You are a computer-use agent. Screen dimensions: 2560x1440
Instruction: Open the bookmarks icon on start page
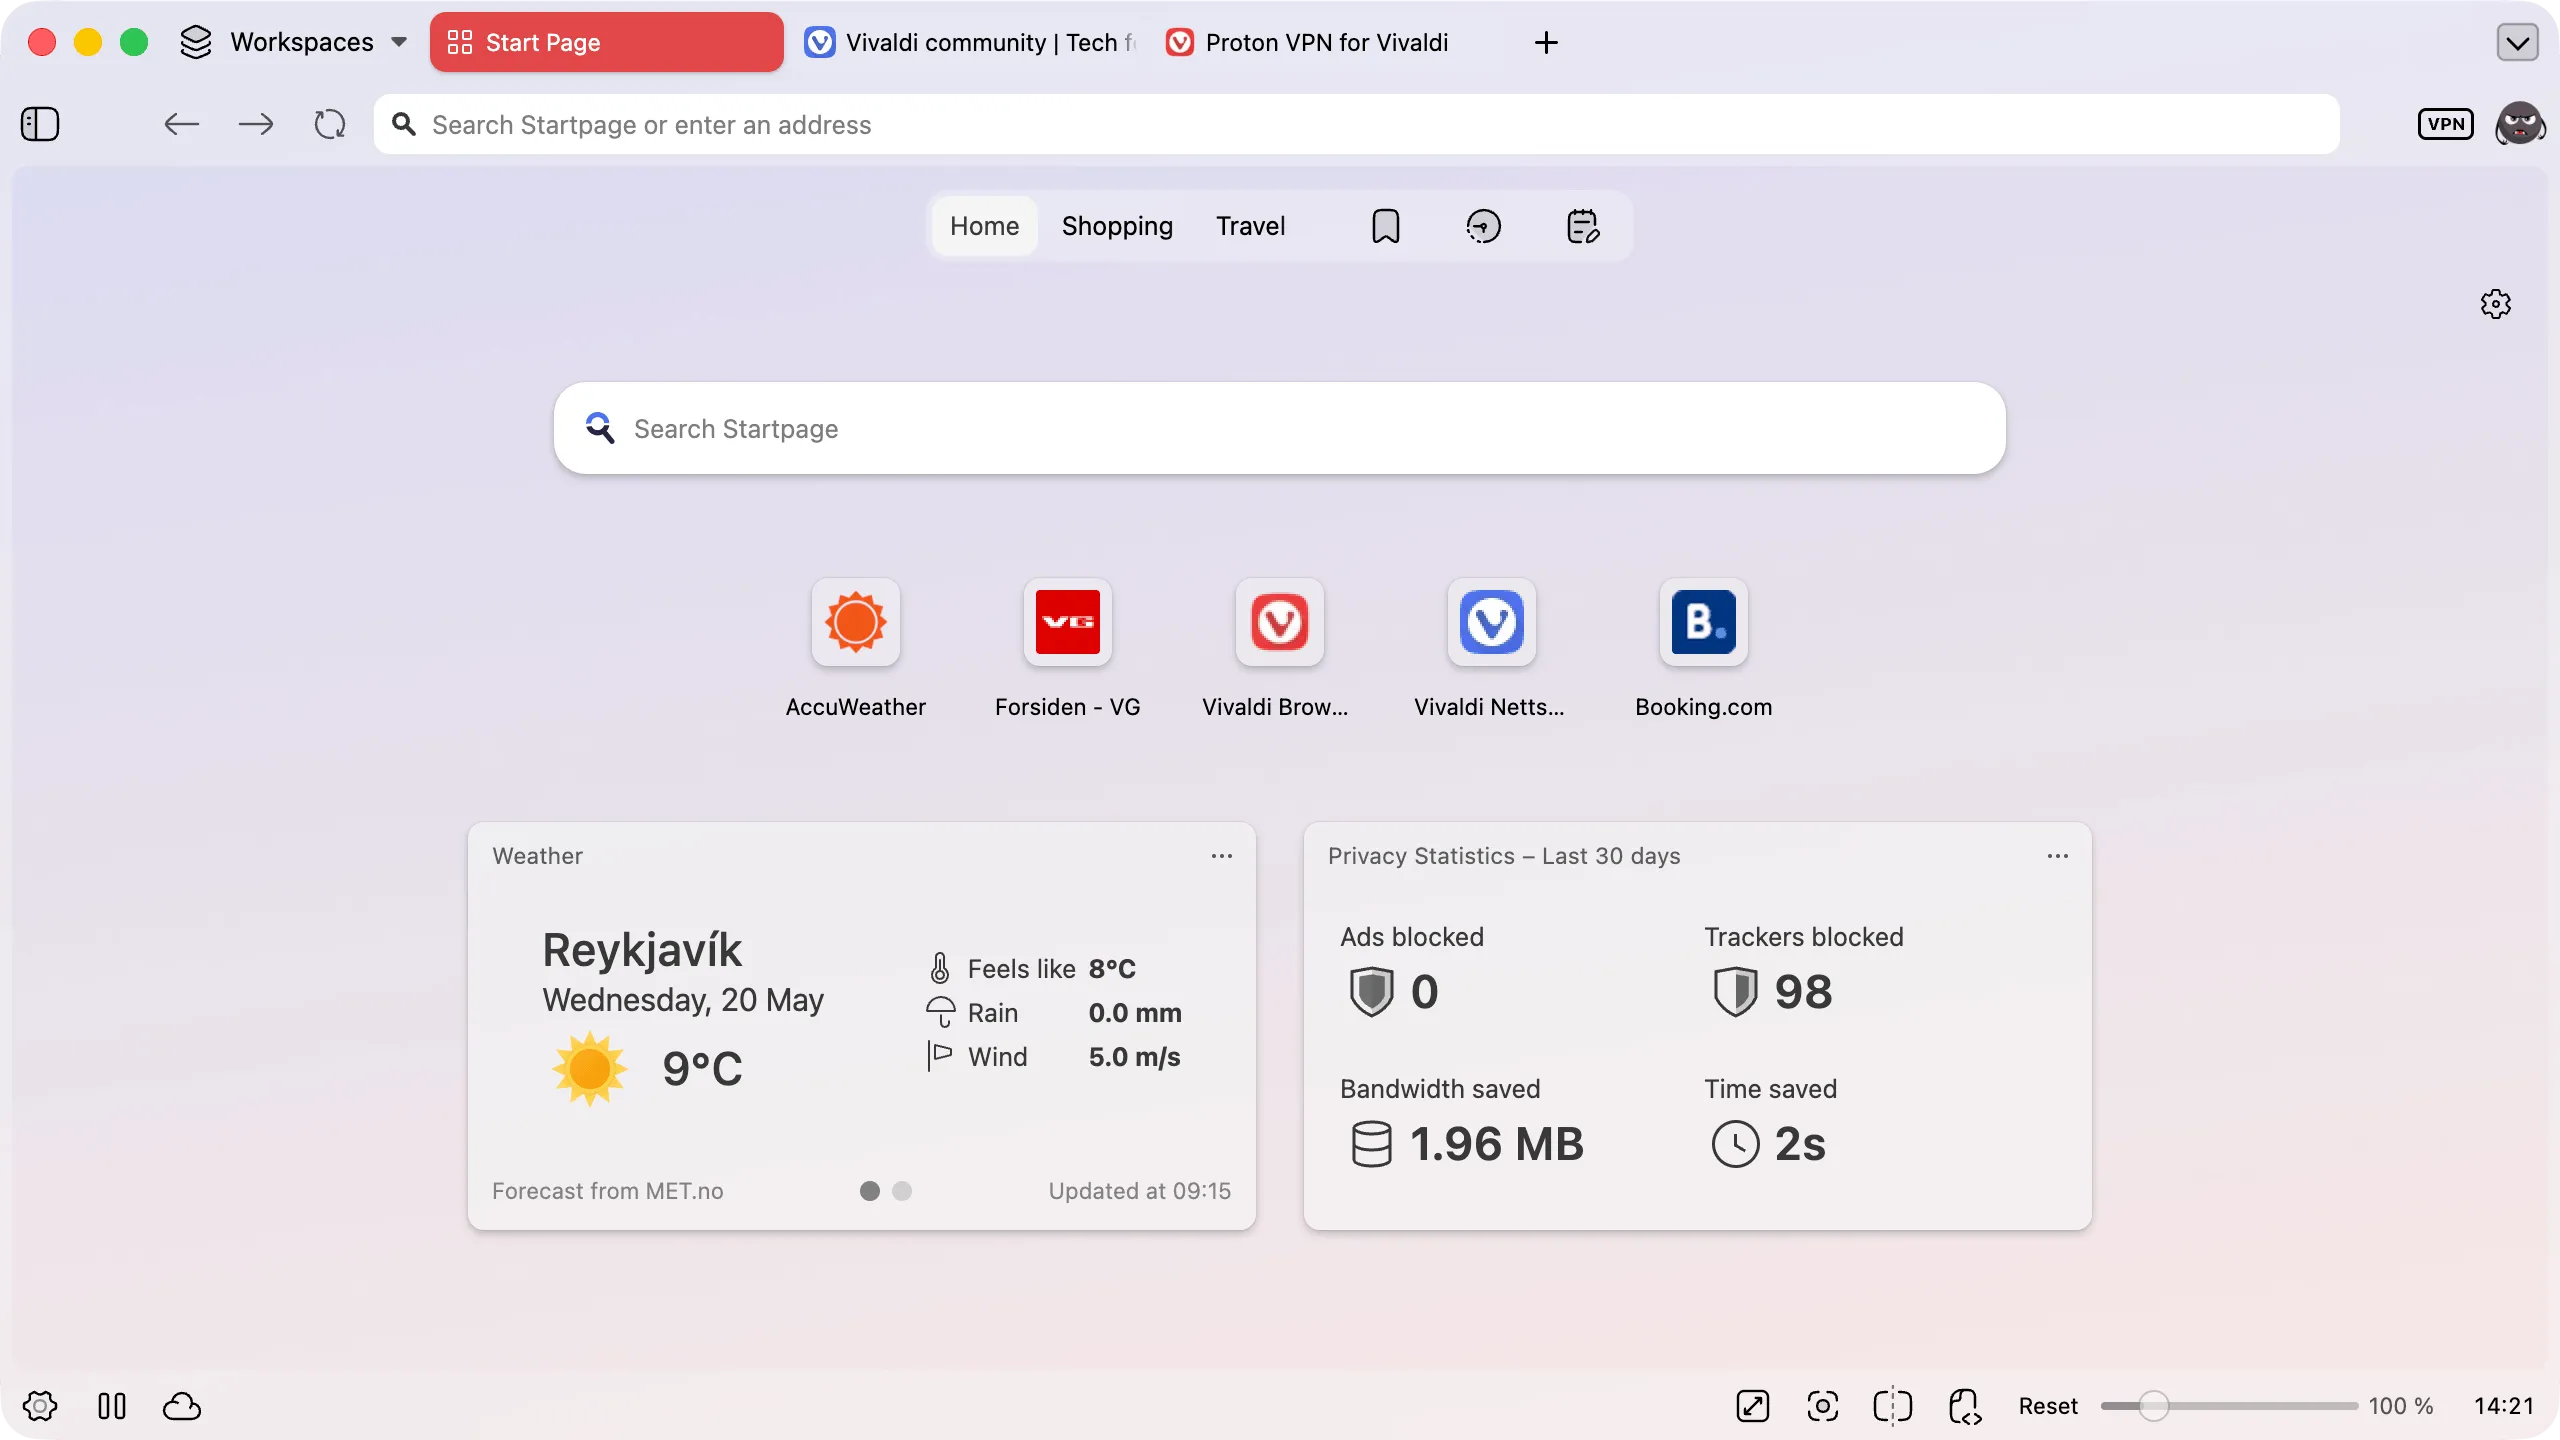click(1385, 226)
